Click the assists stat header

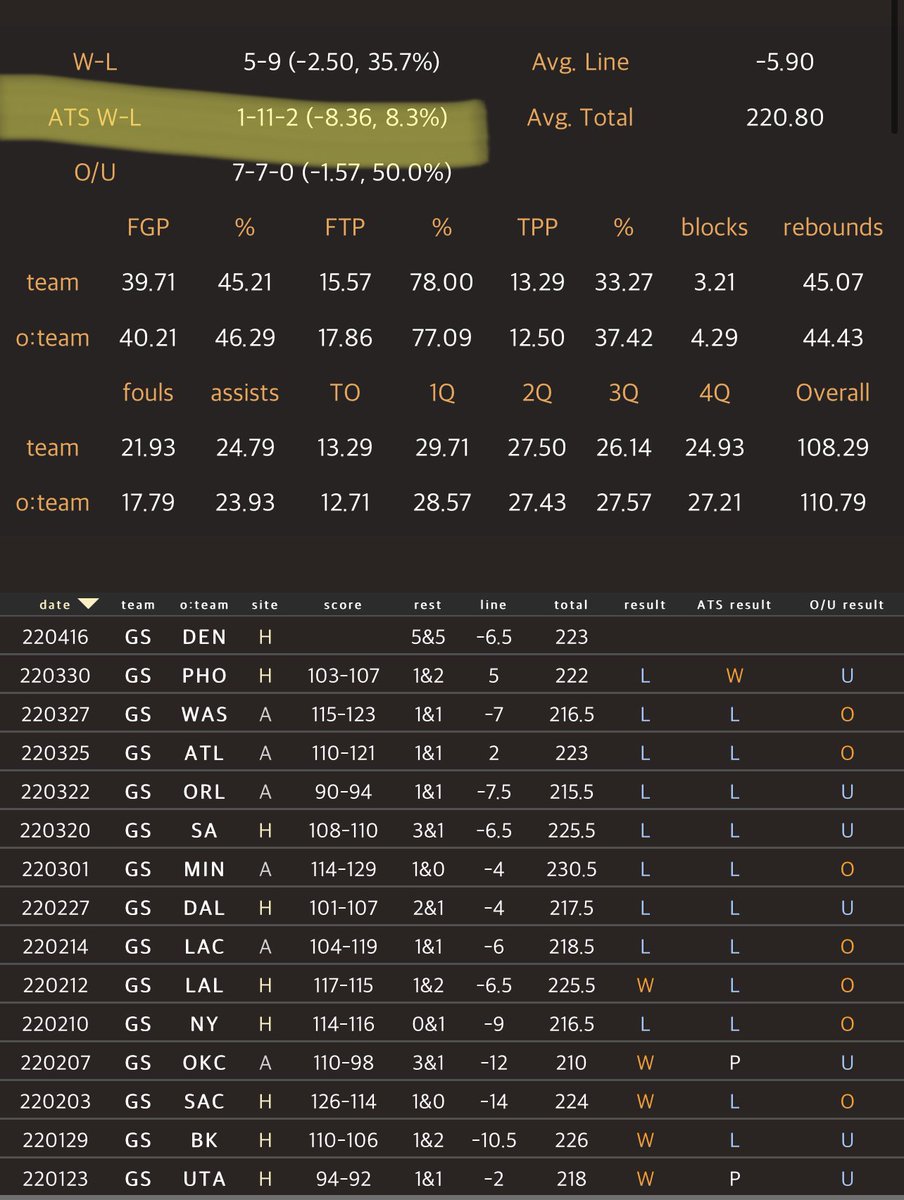[x=245, y=393]
